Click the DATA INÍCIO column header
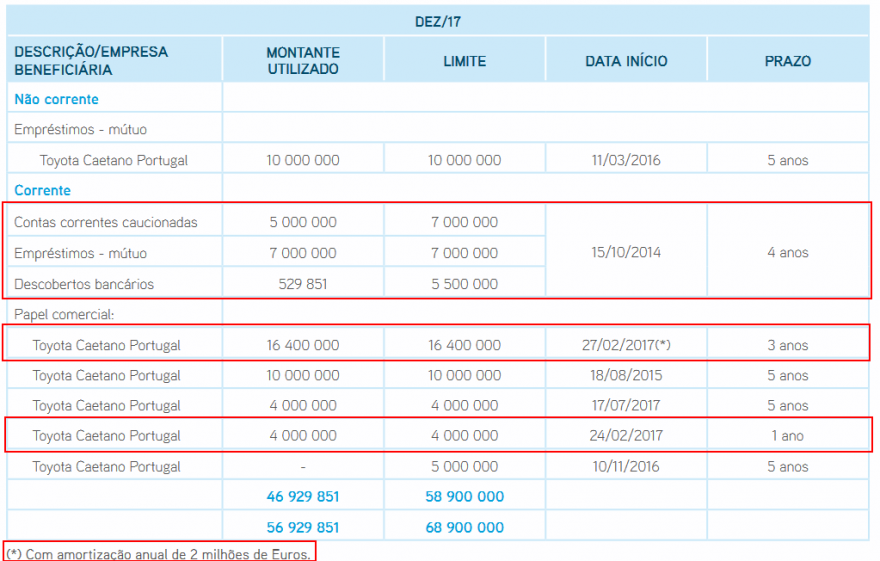 click(626, 61)
